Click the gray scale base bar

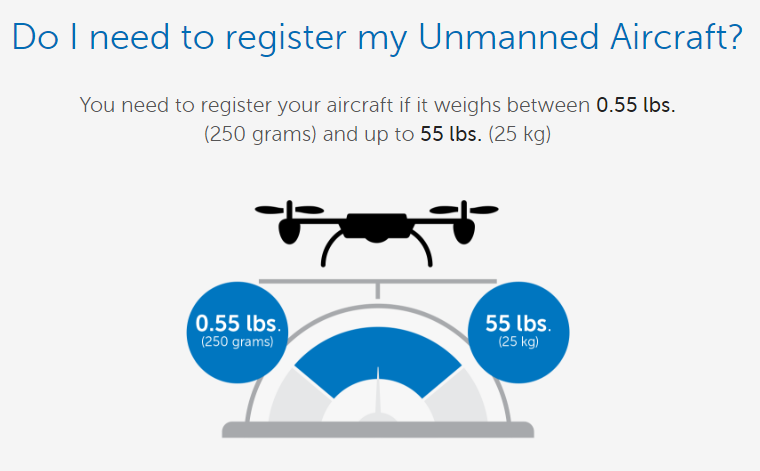point(378,430)
